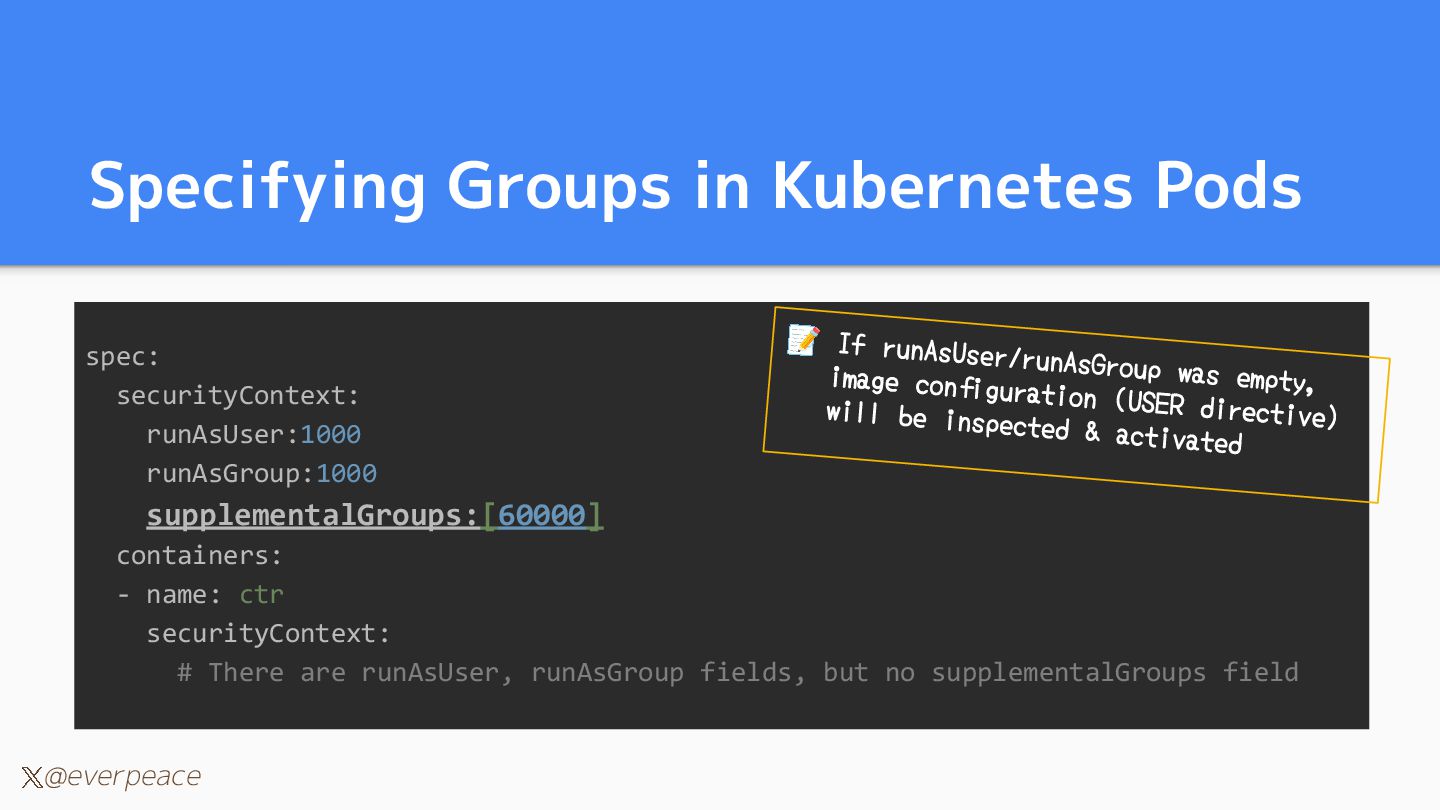
Task: Click the slide title 'Specifying Groups in Kubernetes Pods'
Action: tap(695, 186)
